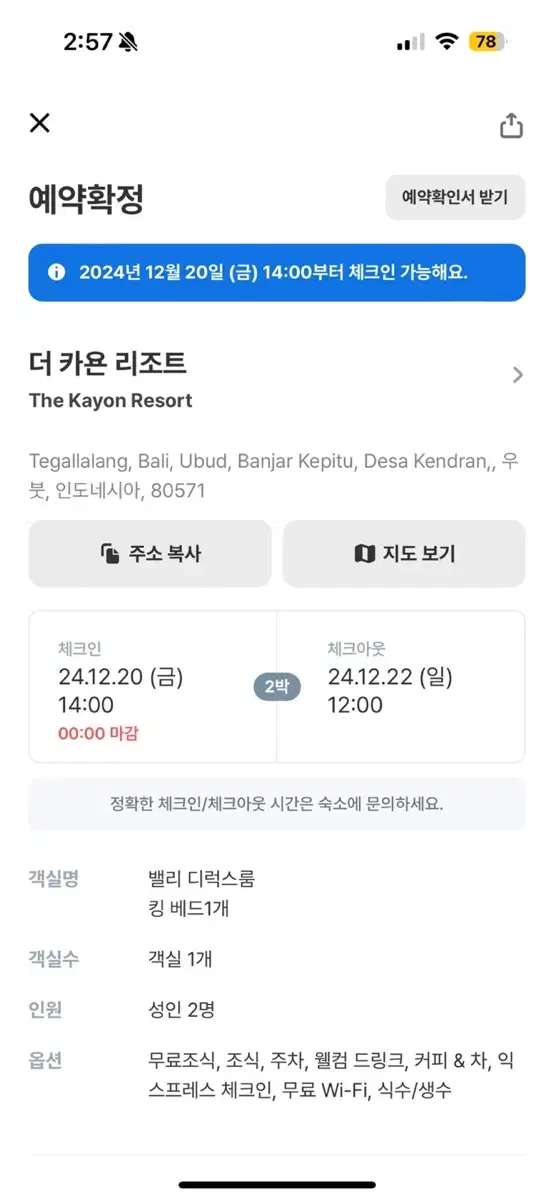Tap the Wi-Fi icon in status bar
Viewport: 554px width, 1200px height.
447,41
